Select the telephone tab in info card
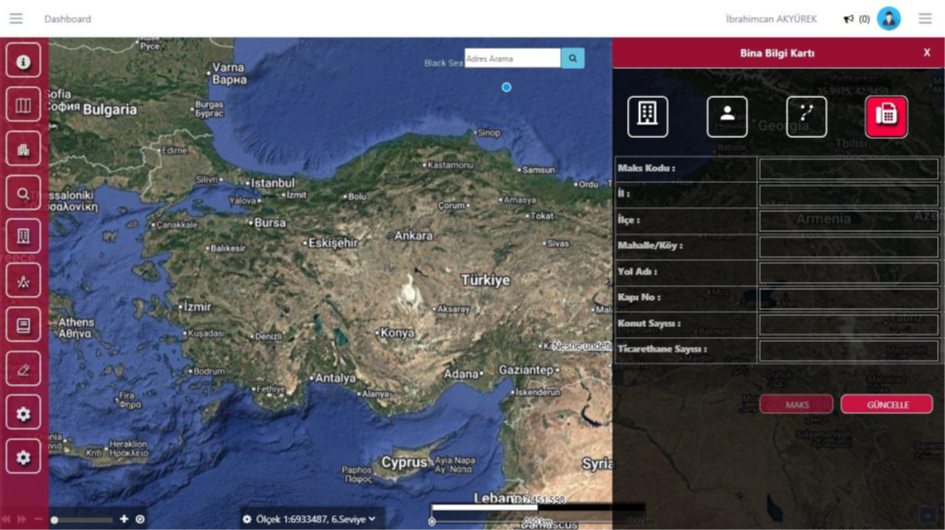This screenshot has height=530, width=945. [x=886, y=116]
